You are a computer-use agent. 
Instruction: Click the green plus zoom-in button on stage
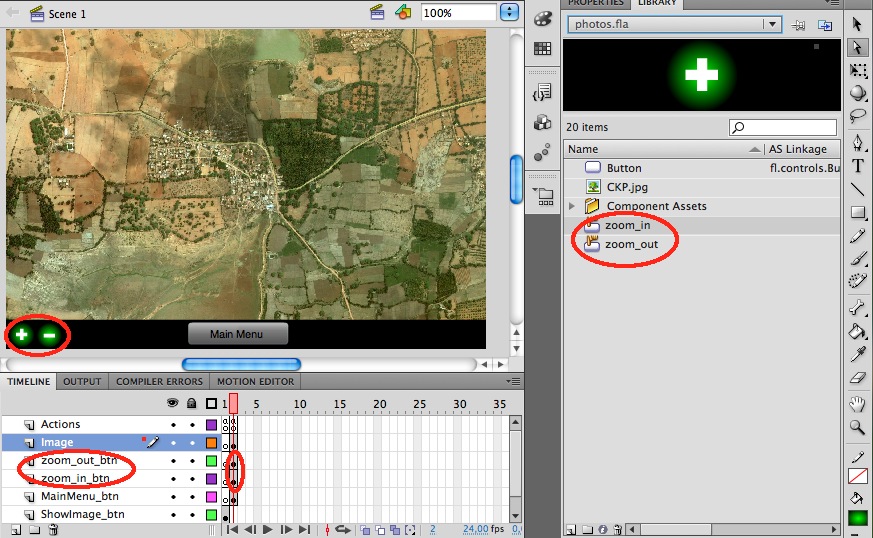[x=22, y=335]
